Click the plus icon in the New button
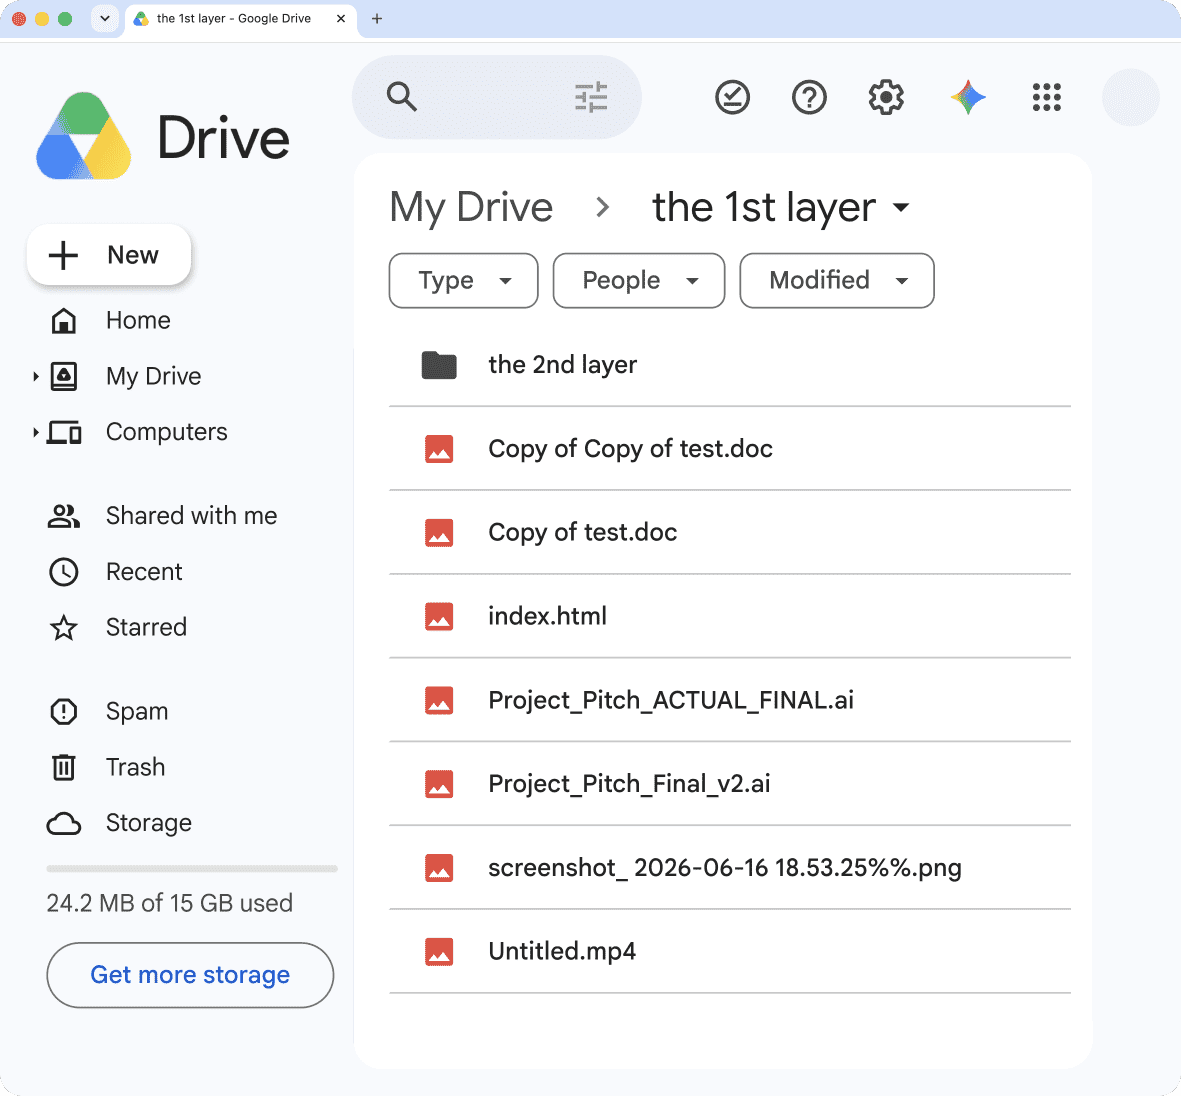Image resolution: width=1181 pixels, height=1096 pixels. pos(63,255)
